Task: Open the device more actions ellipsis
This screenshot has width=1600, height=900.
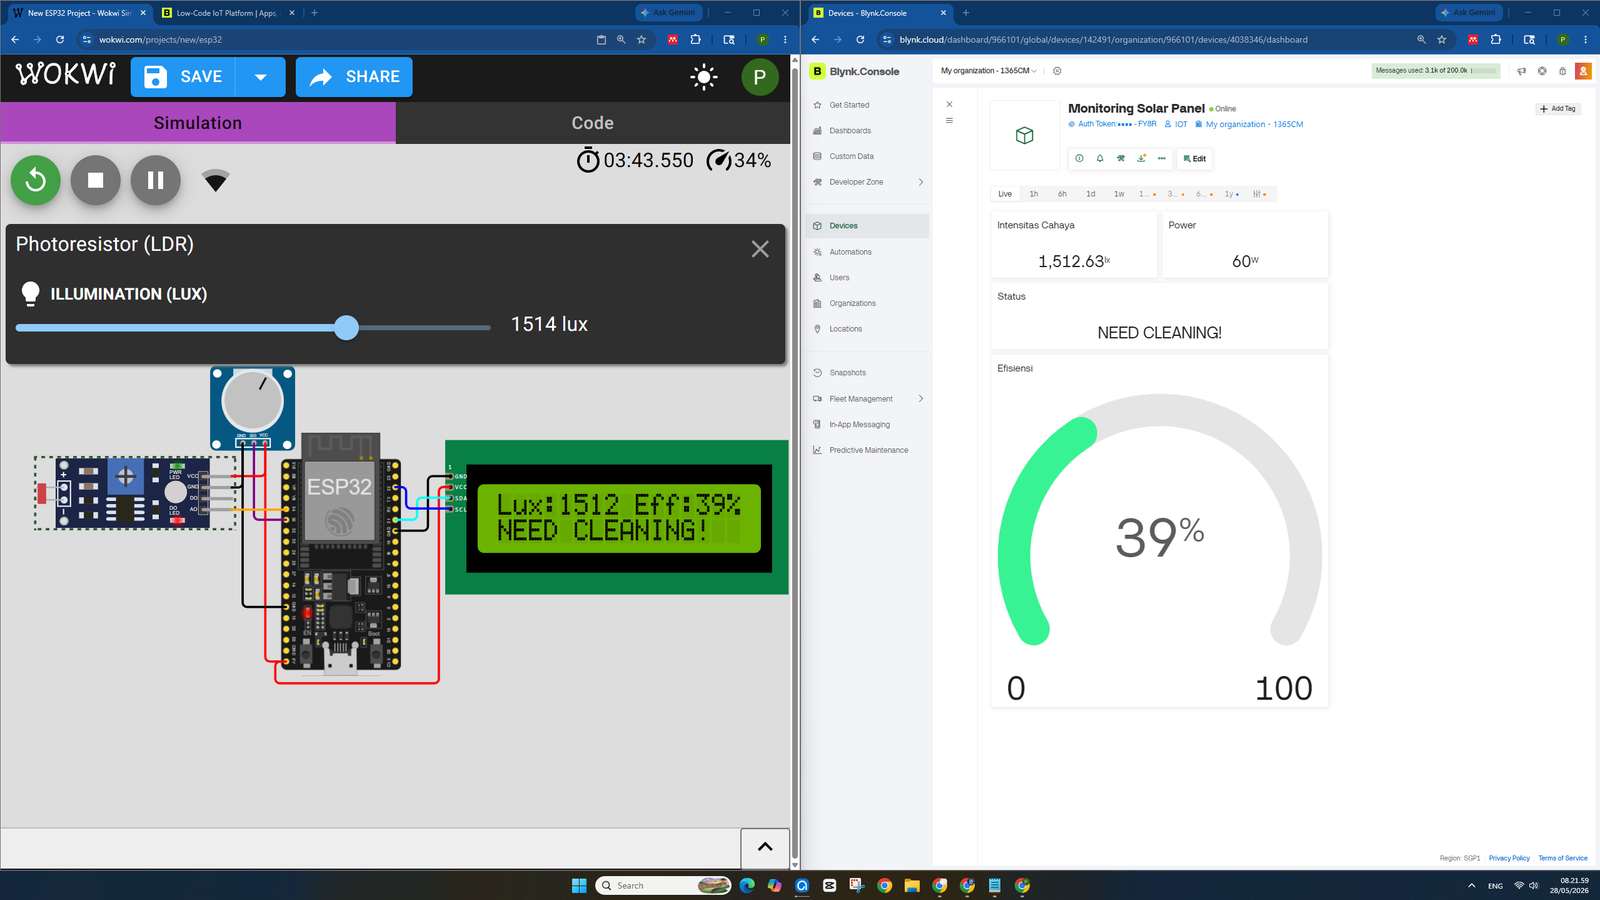Action: (1162, 158)
